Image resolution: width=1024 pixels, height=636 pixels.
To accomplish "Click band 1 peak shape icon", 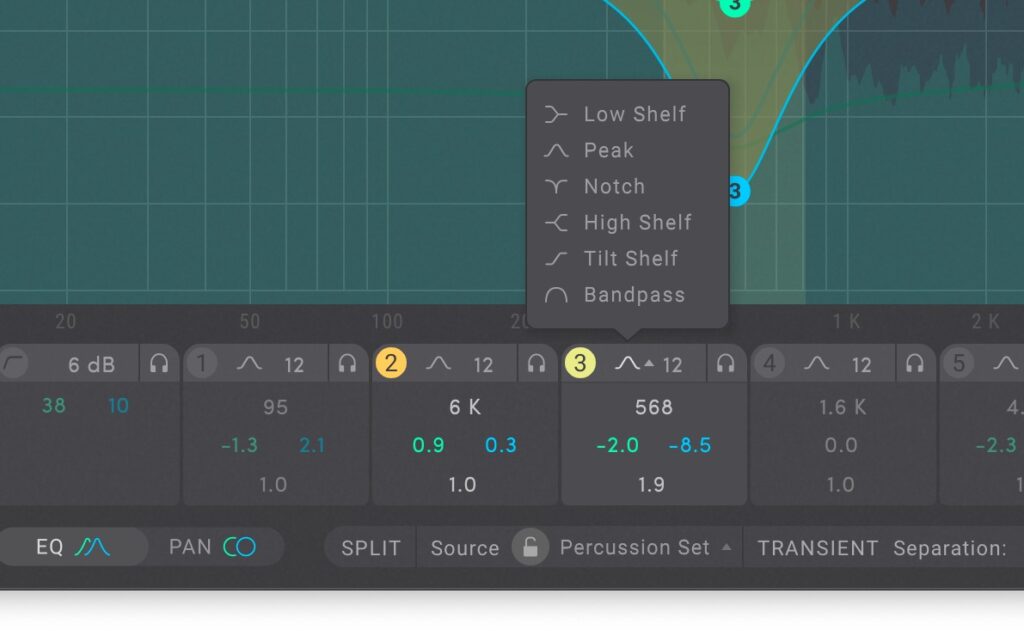I will click(x=249, y=364).
